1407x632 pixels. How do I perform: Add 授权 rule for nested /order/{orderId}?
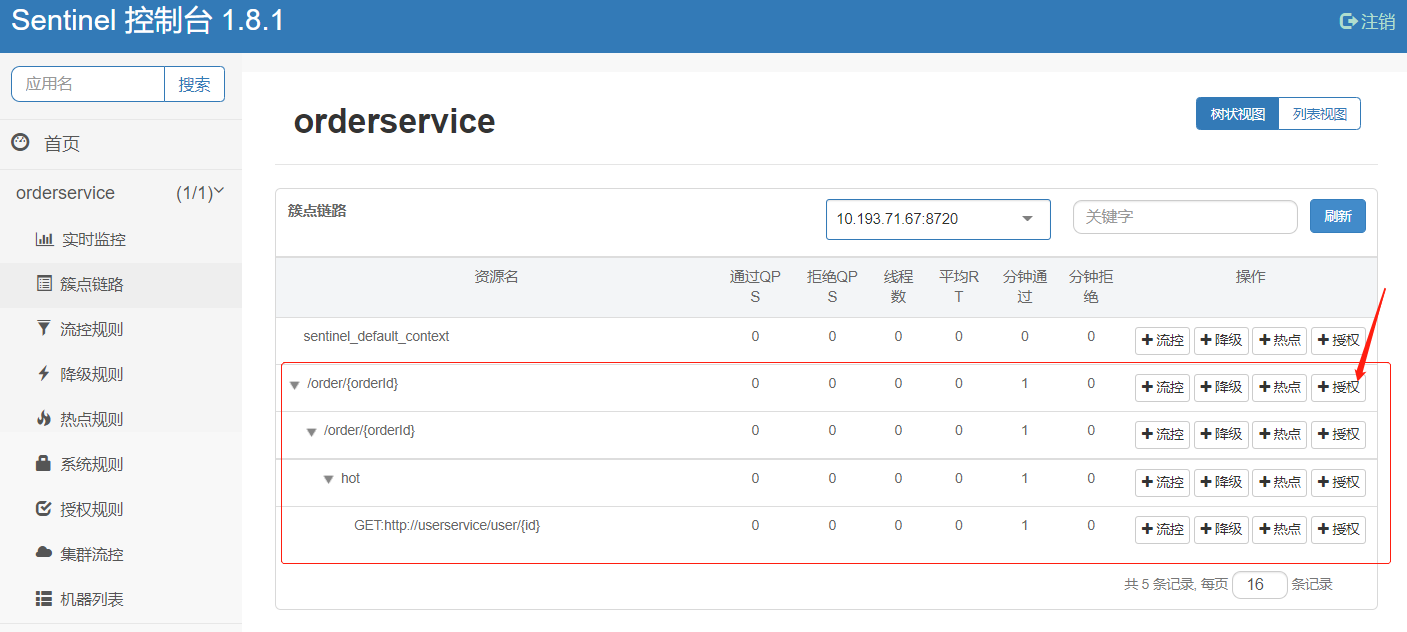1338,434
